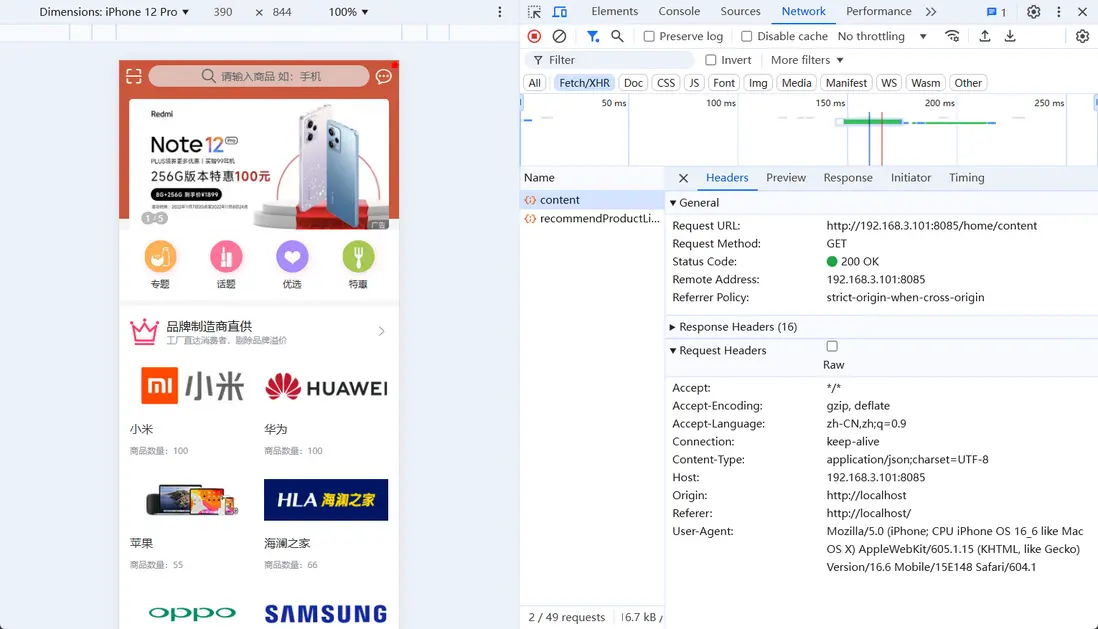1098x629 pixels.
Task: Toggle the JS filter chip
Action: point(694,83)
